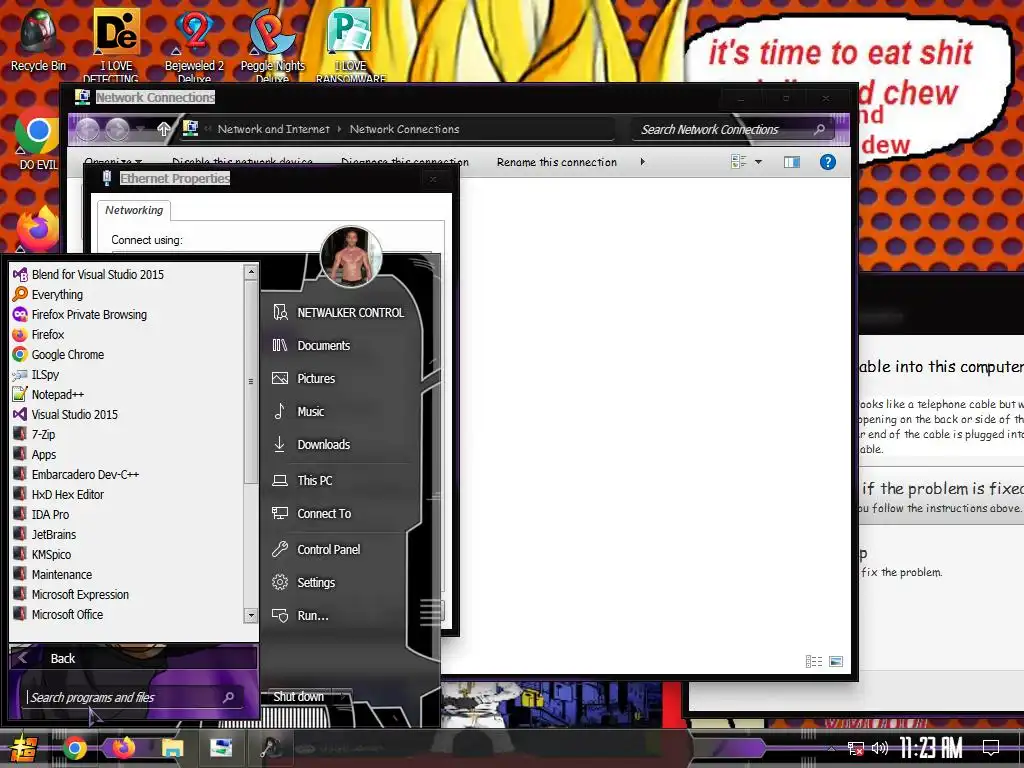Open the notification center icon
The image size is (1024, 768).
tap(991, 748)
